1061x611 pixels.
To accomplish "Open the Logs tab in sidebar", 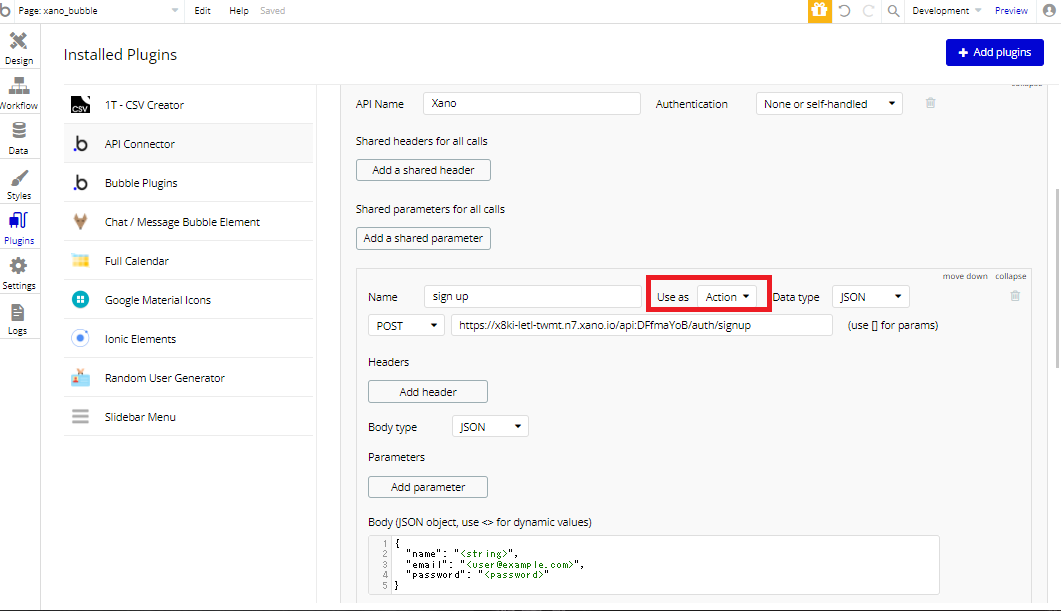I will (18, 319).
